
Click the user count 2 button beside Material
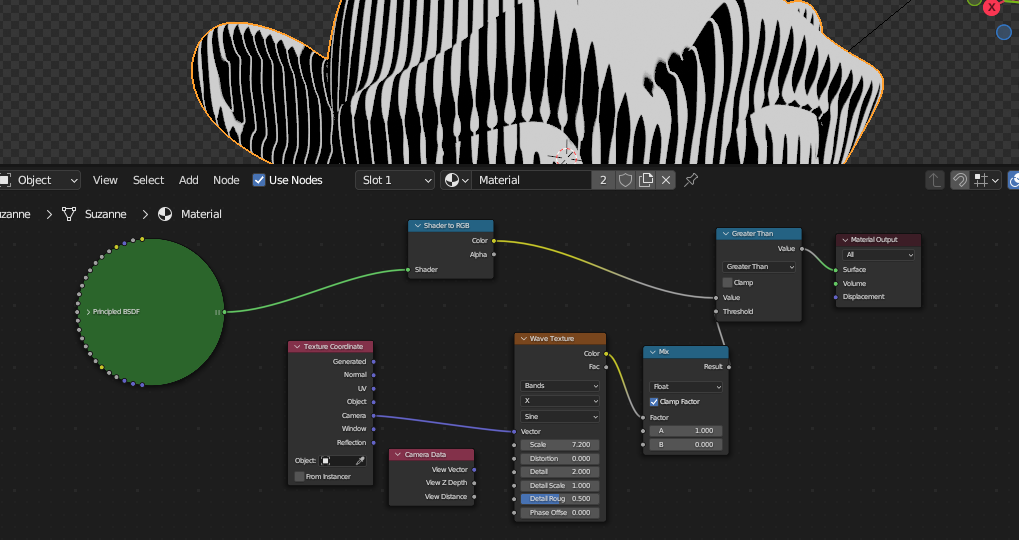tap(603, 180)
